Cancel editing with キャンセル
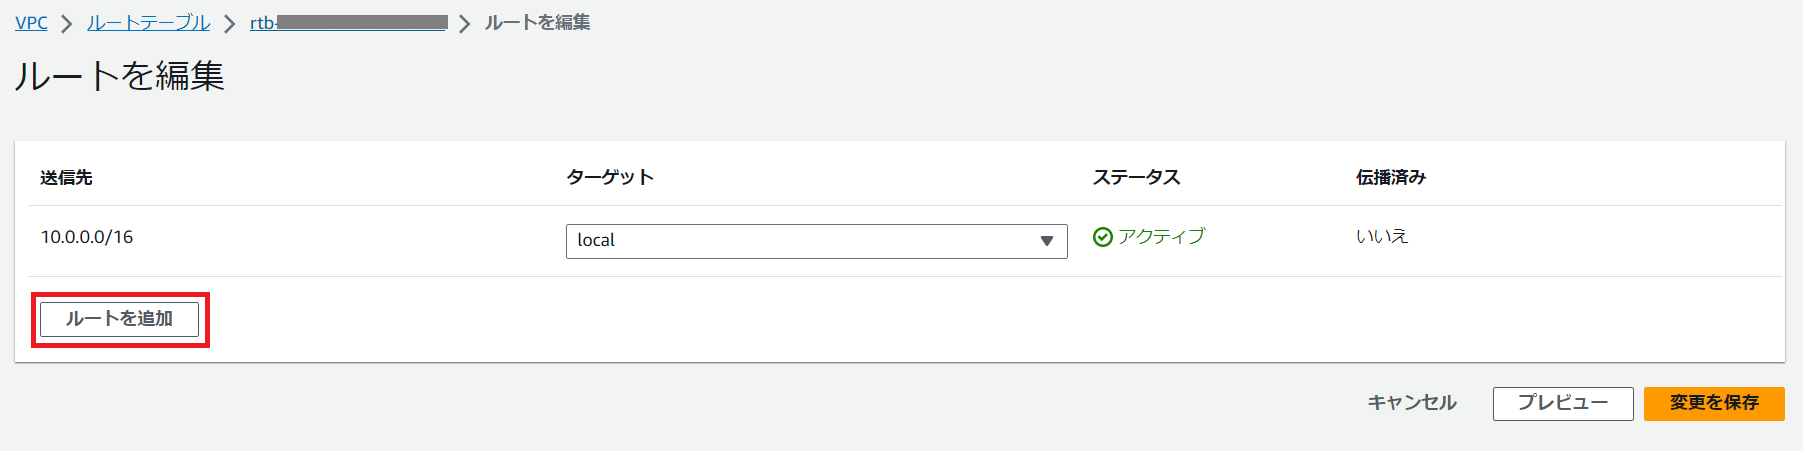The image size is (1803, 451). click(x=1411, y=403)
